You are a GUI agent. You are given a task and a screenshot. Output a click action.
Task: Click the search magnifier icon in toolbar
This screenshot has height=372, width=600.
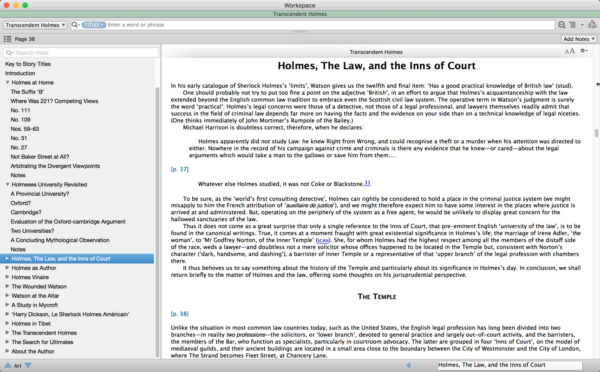click(75, 25)
